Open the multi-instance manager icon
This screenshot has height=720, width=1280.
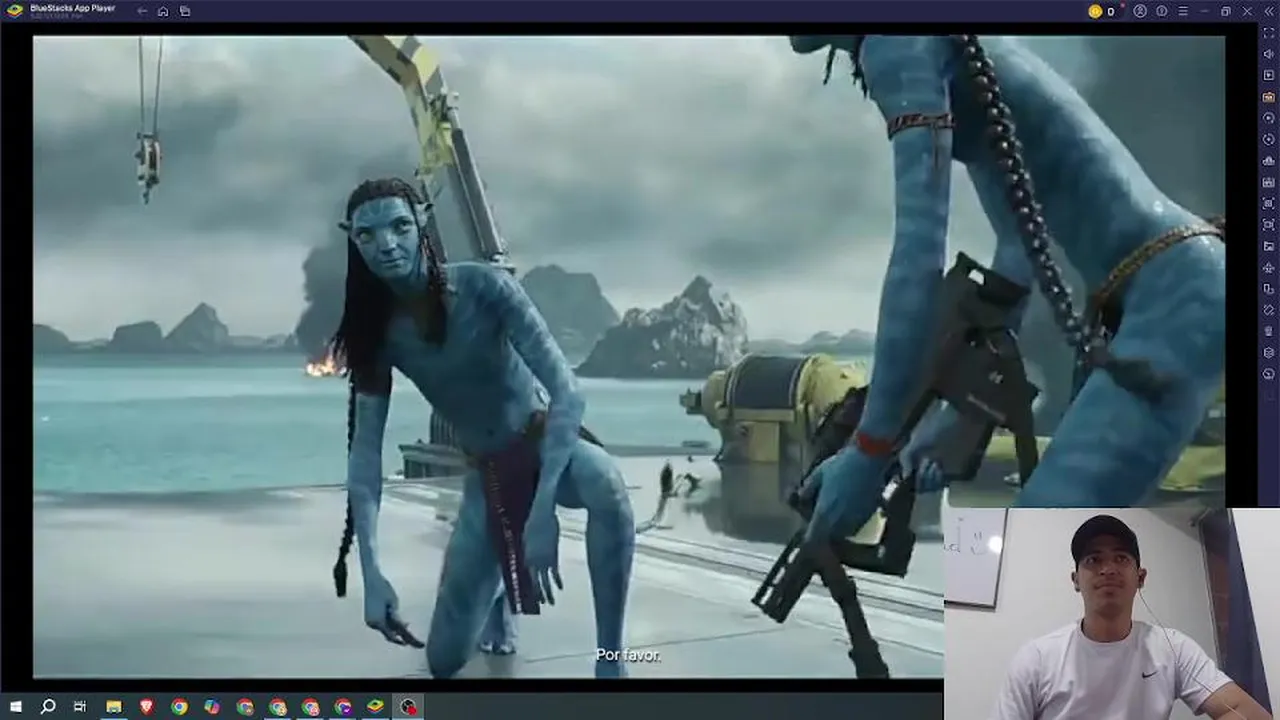point(1268,289)
